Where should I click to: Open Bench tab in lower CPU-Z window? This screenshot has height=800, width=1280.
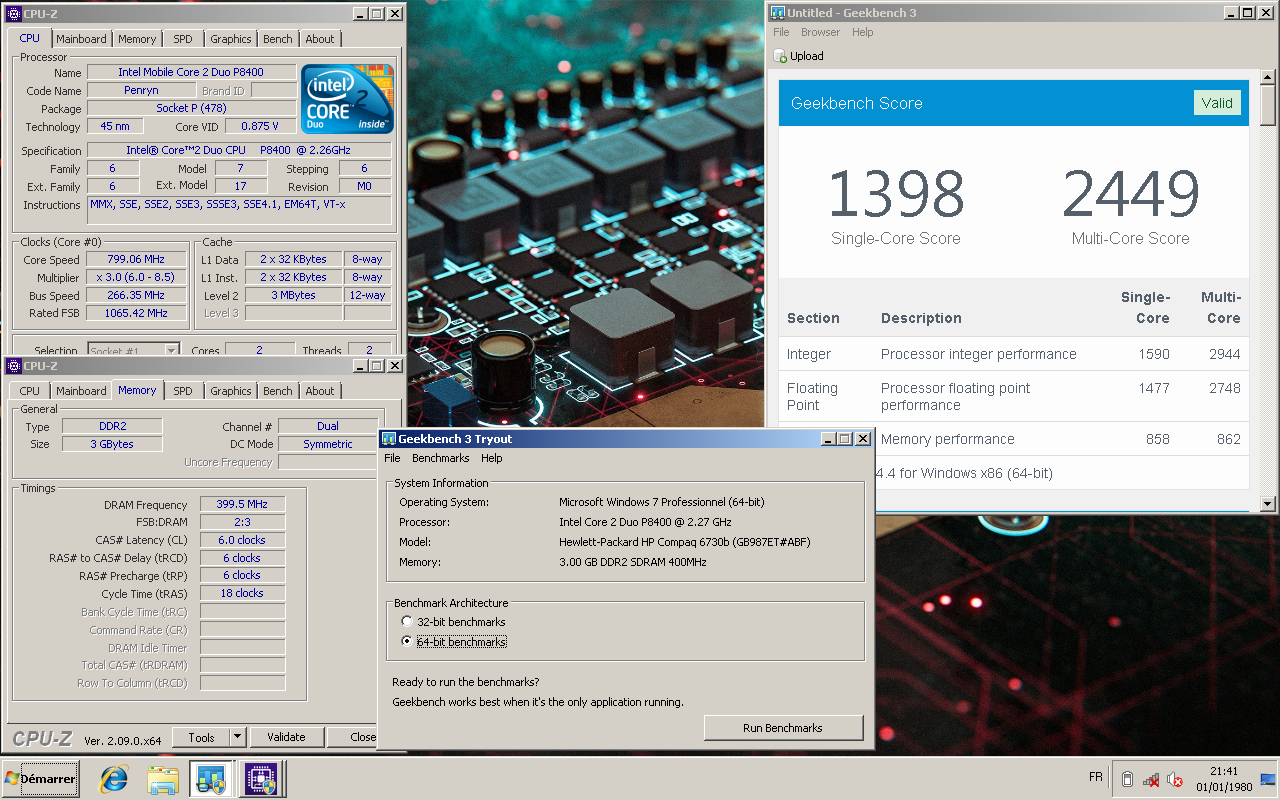(x=278, y=391)
